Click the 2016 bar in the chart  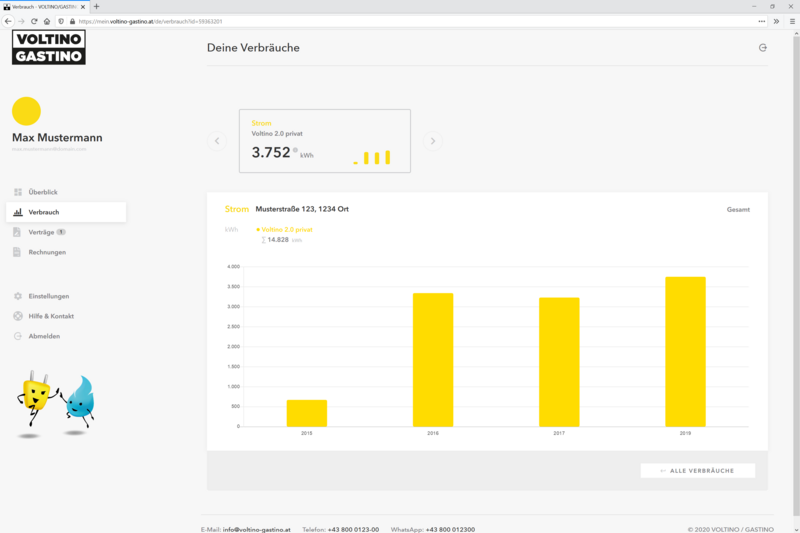pyautogui.click(x=433, y=360)
